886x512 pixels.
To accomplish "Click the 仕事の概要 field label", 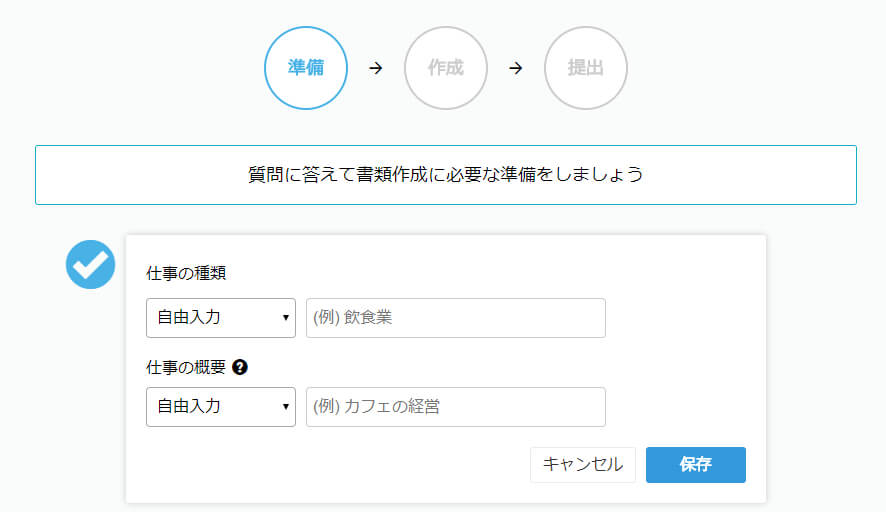I will 186,367.
